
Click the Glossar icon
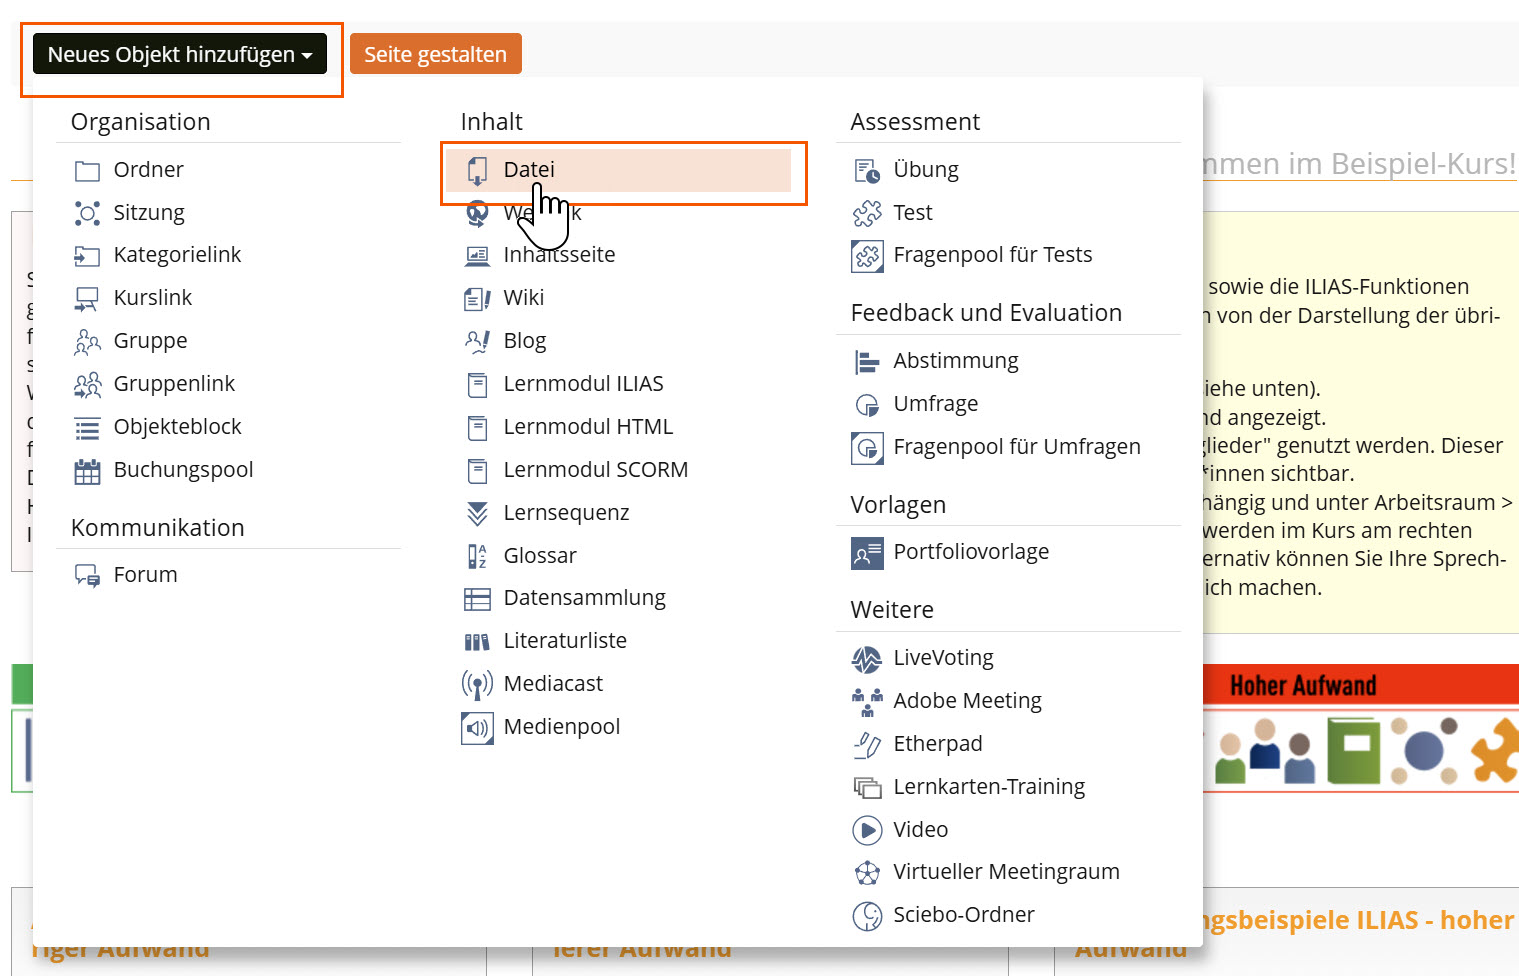click(478, 555)
